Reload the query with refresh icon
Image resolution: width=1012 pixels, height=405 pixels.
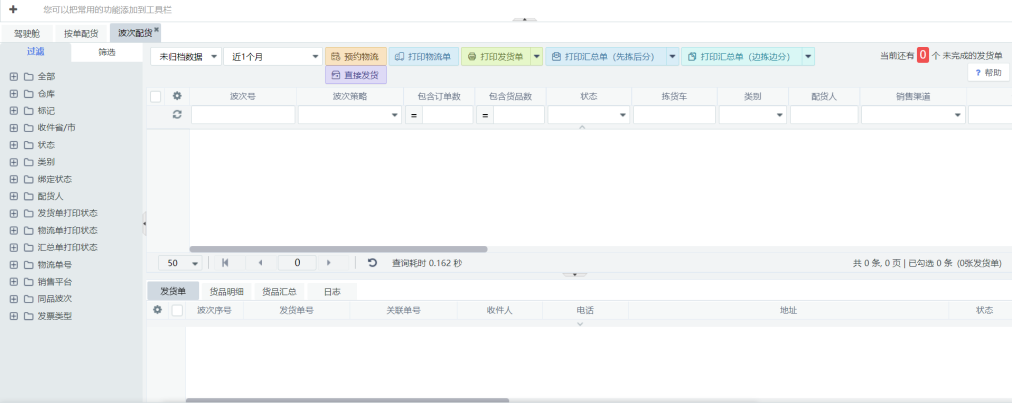click(x=372, y=262)
